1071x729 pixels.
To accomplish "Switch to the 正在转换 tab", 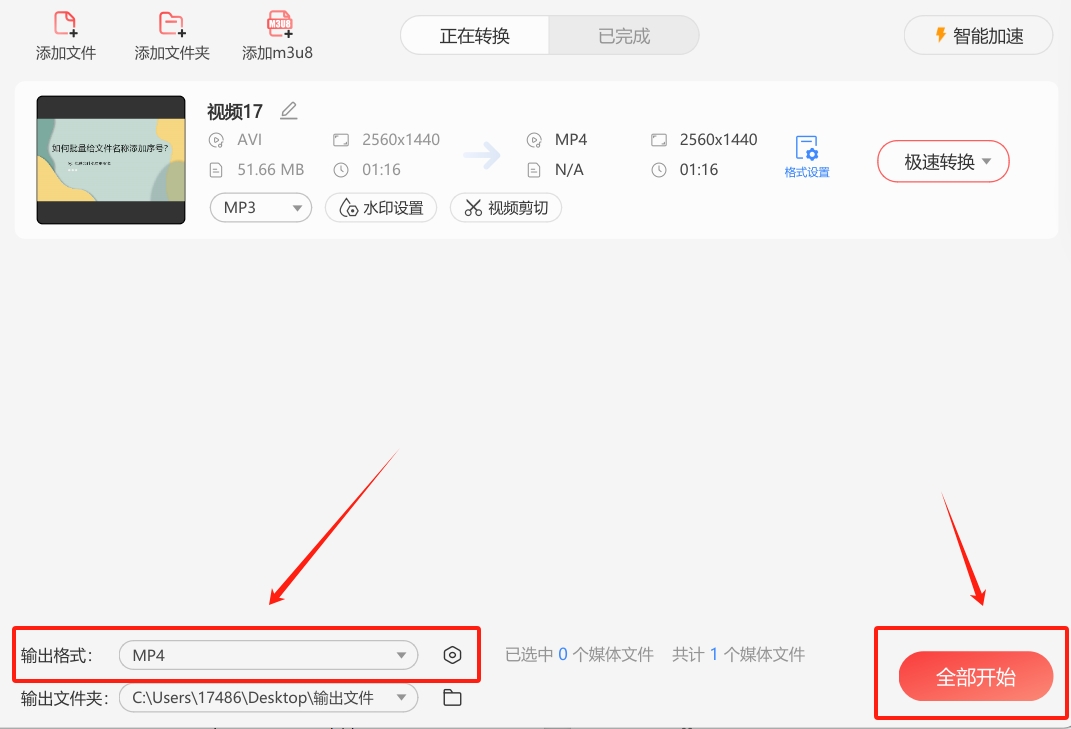I will tap(474, 34).
